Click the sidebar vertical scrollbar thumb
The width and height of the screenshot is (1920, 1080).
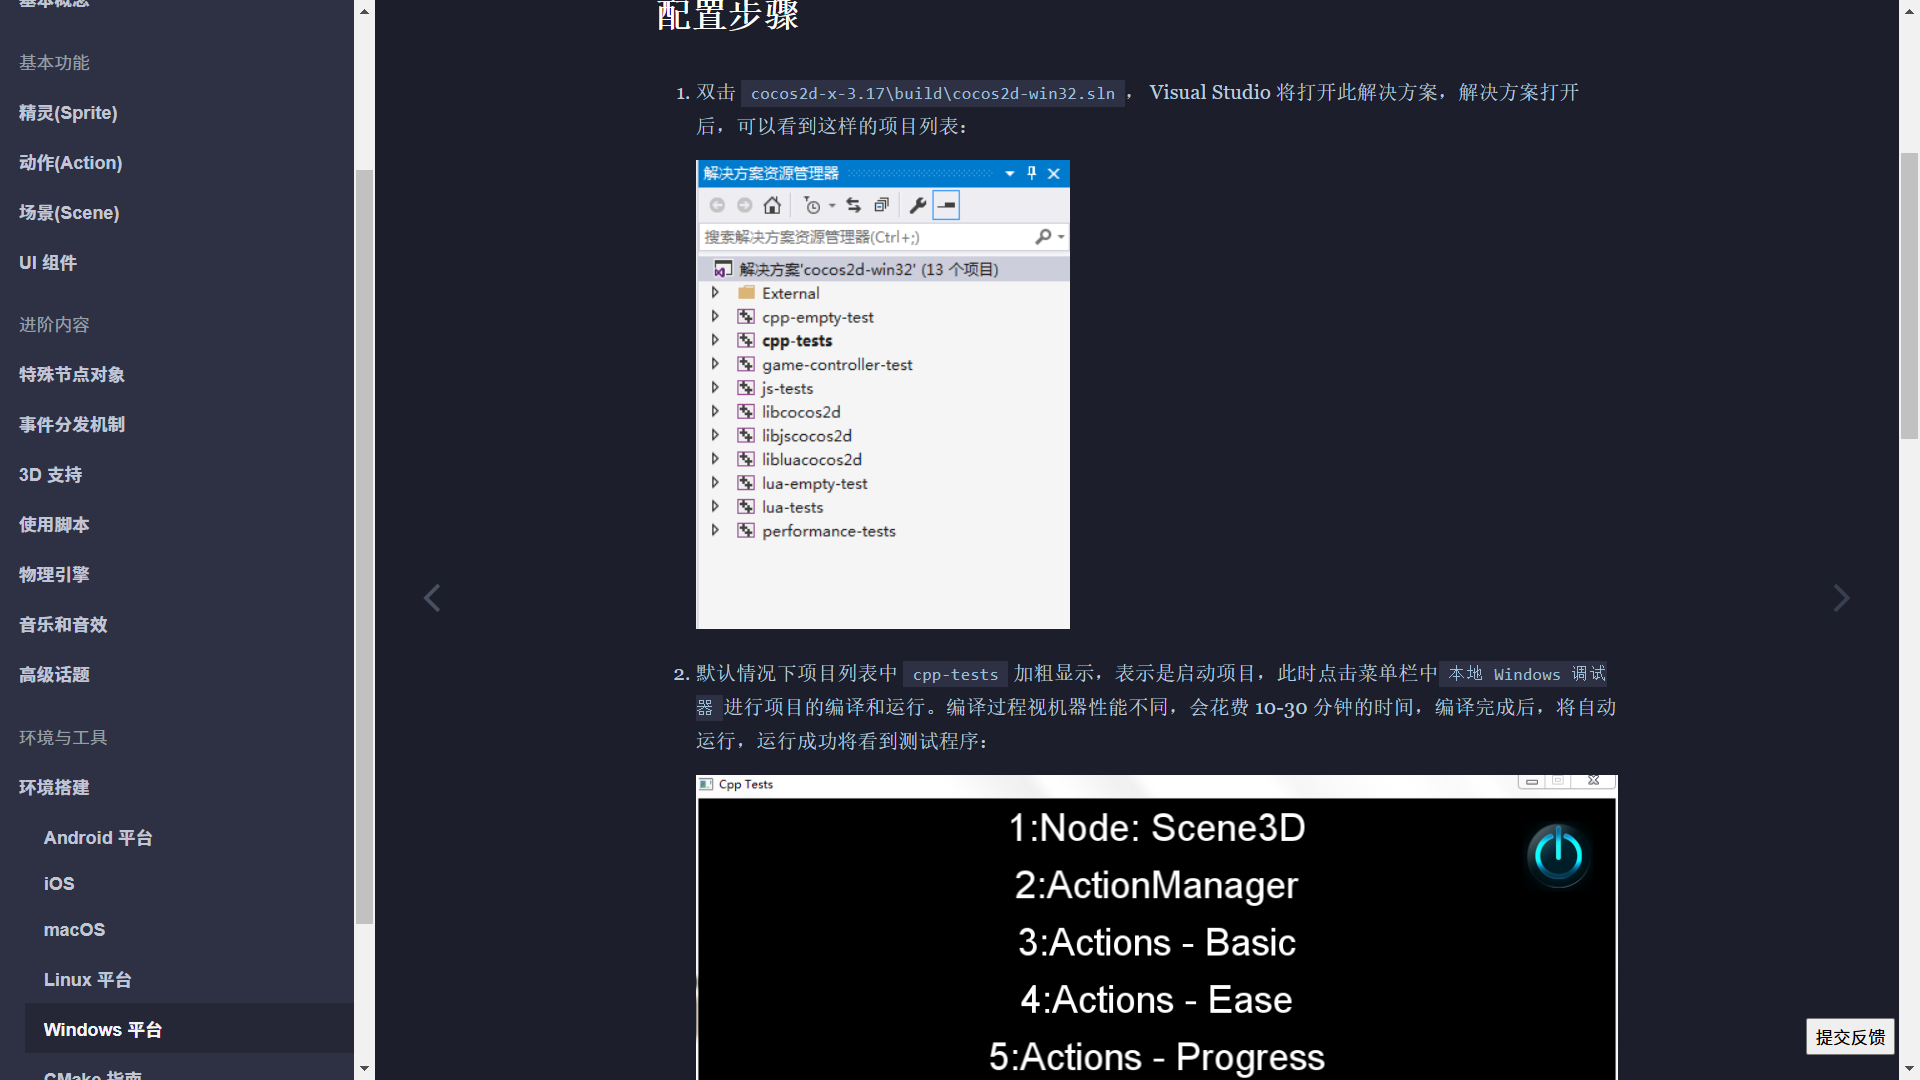(x=364, y=545)
